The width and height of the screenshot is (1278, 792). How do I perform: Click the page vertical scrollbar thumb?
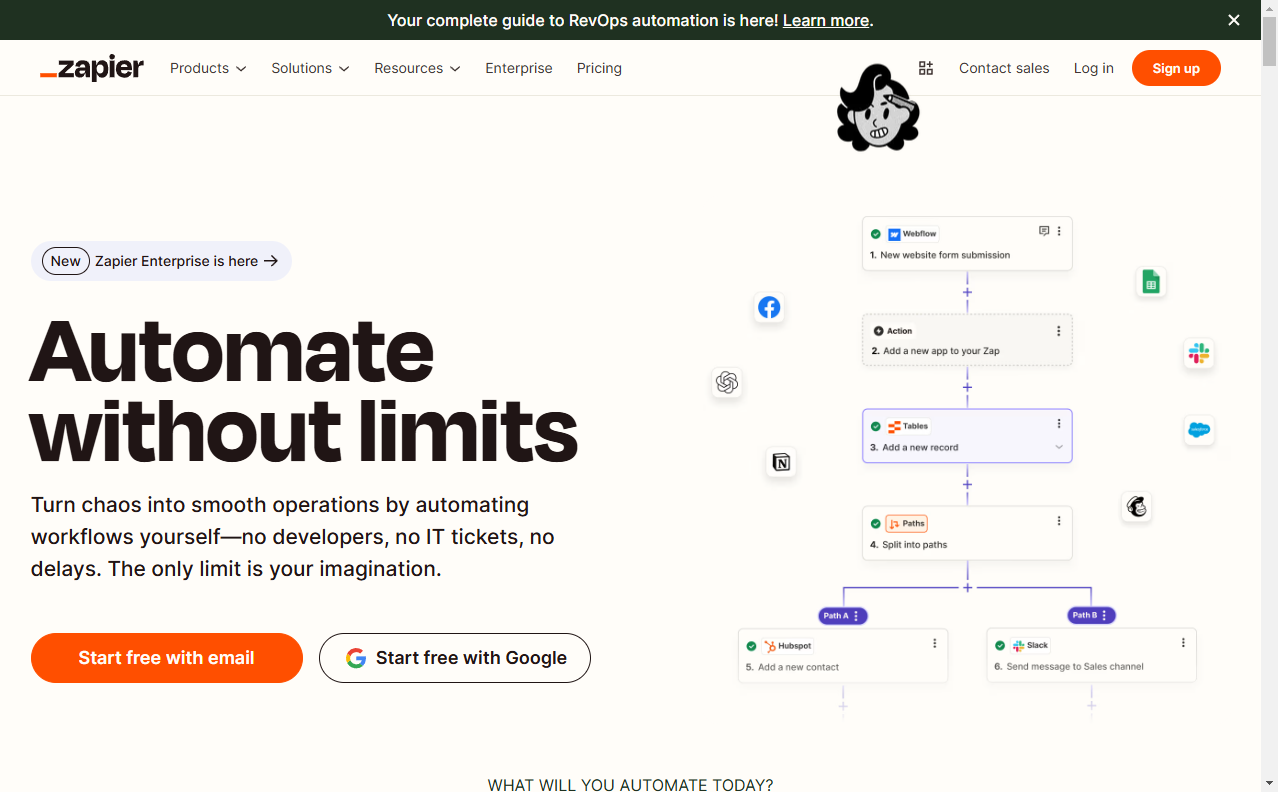point(1270,41)
